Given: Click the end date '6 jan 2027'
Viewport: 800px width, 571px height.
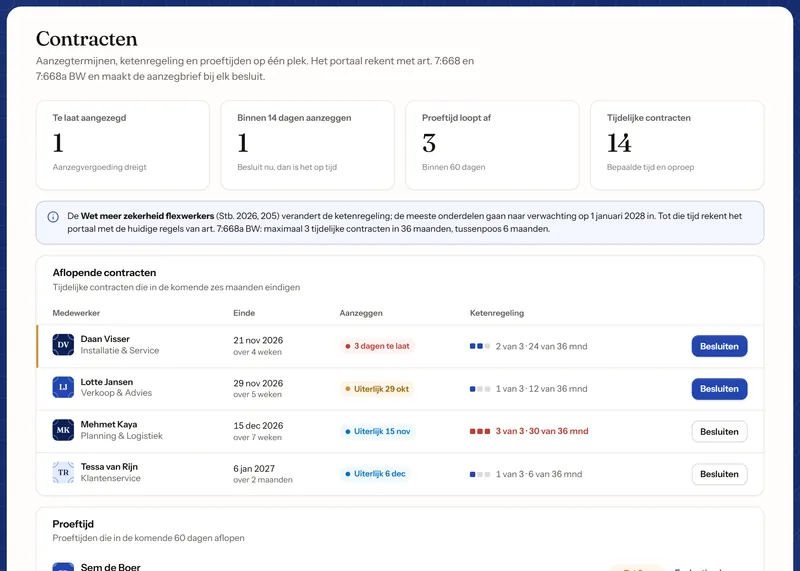Looking at the screenshot, I should 254,468.
